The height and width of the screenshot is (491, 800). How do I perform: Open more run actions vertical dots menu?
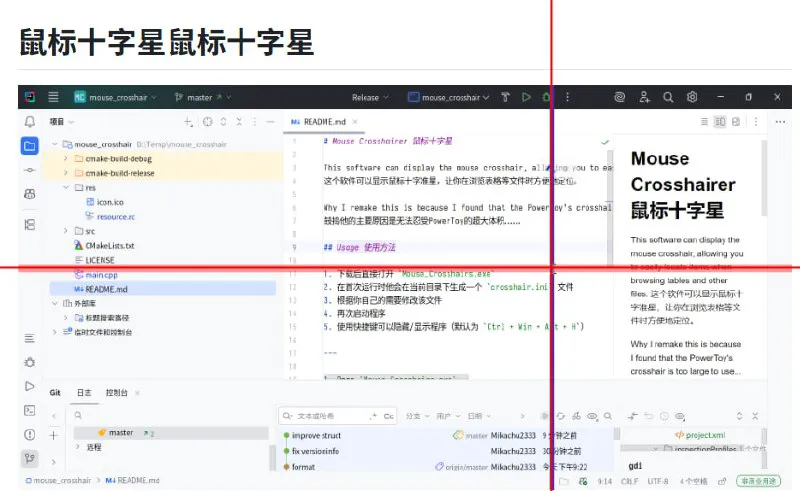coord(567,97)
